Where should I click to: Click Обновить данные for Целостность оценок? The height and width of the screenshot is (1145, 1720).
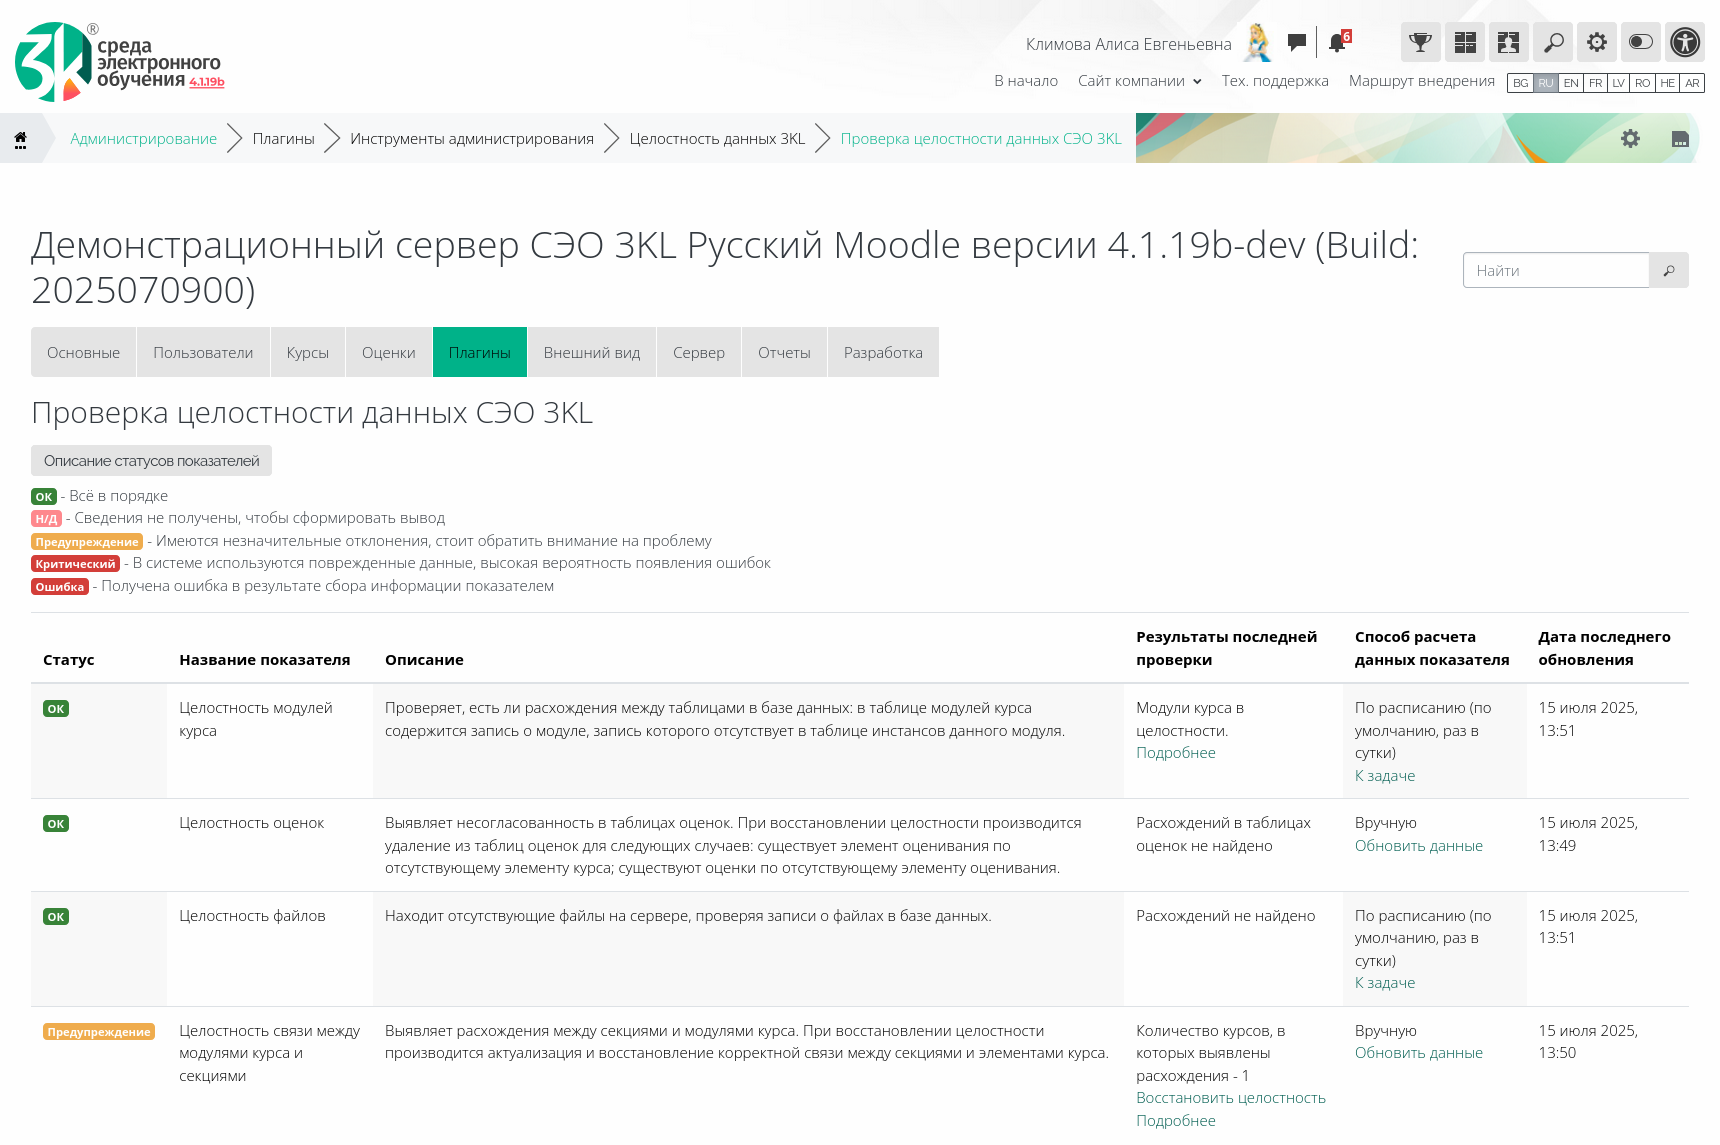[x=1418, y=846]
